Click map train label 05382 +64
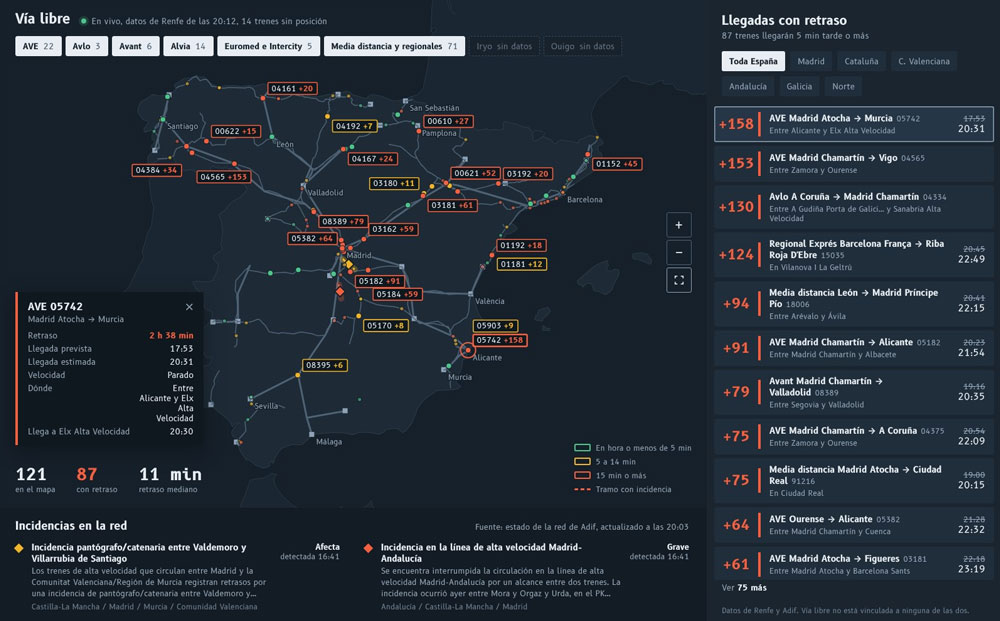The width and height of the screenshot is (1000, 621). (312, 238)
